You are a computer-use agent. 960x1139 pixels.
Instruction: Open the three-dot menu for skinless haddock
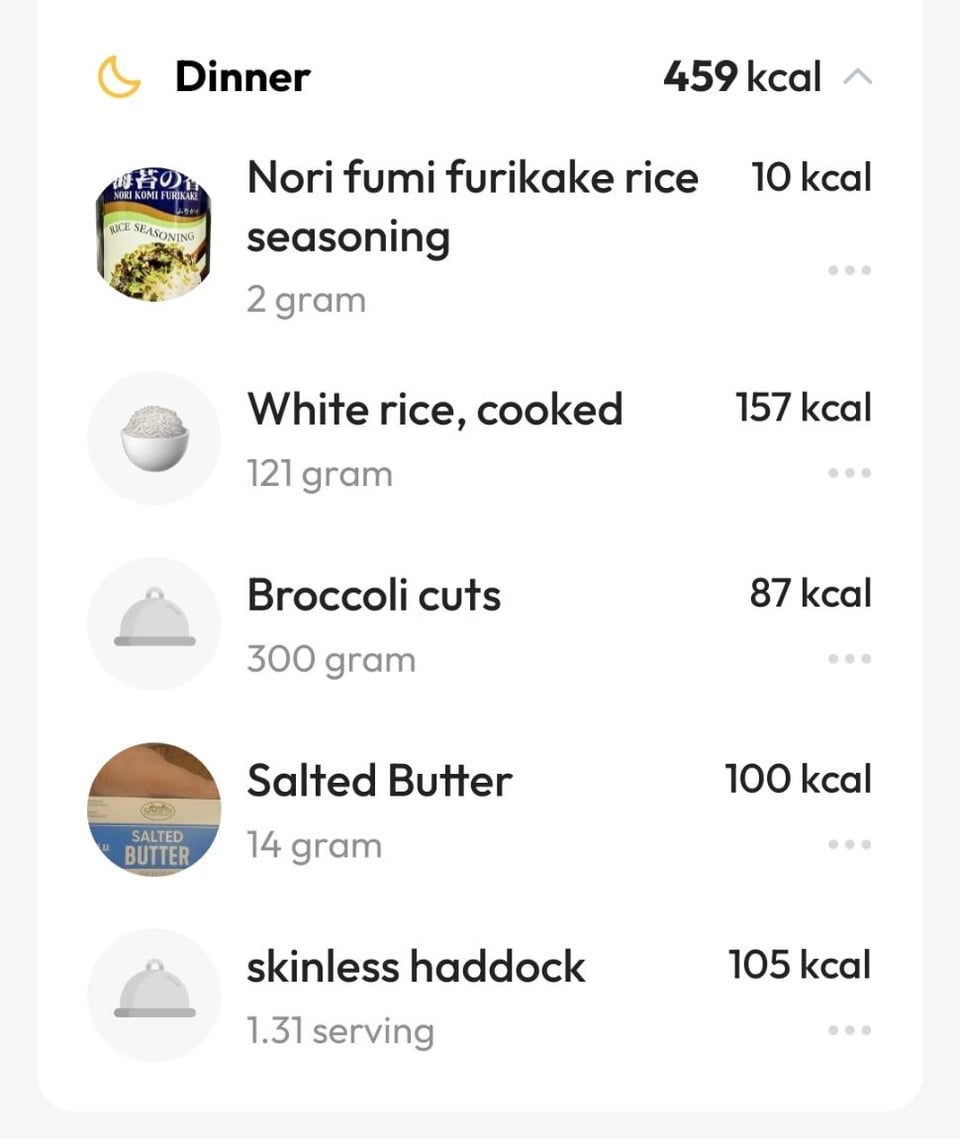(x=850, y=1030)
